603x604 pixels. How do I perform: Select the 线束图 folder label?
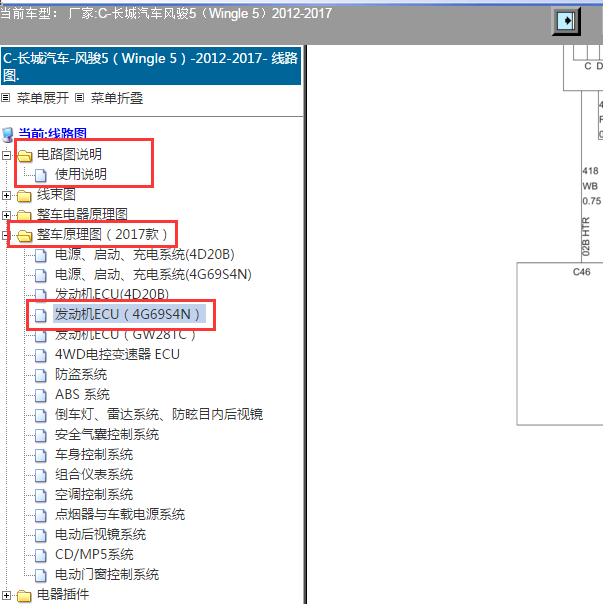point(56,195)
